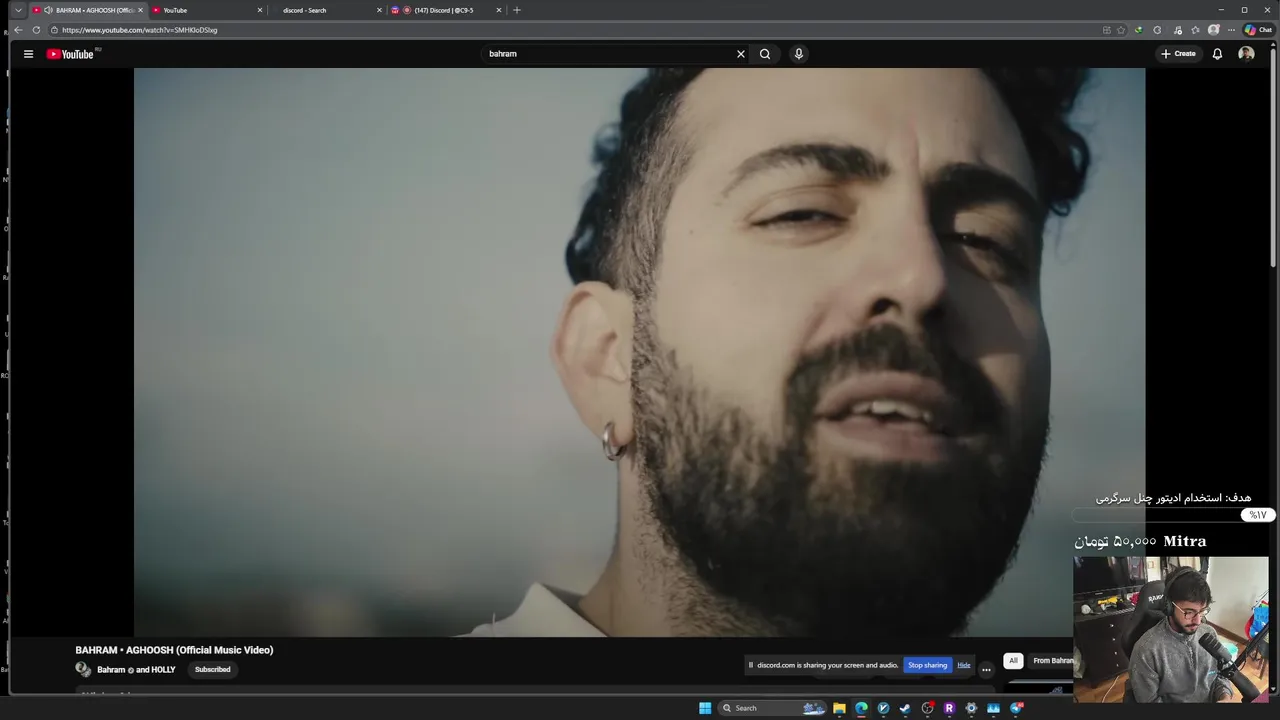Switch to the second YouTube tab
The image size is (1280, 720).
click(207, 10)
